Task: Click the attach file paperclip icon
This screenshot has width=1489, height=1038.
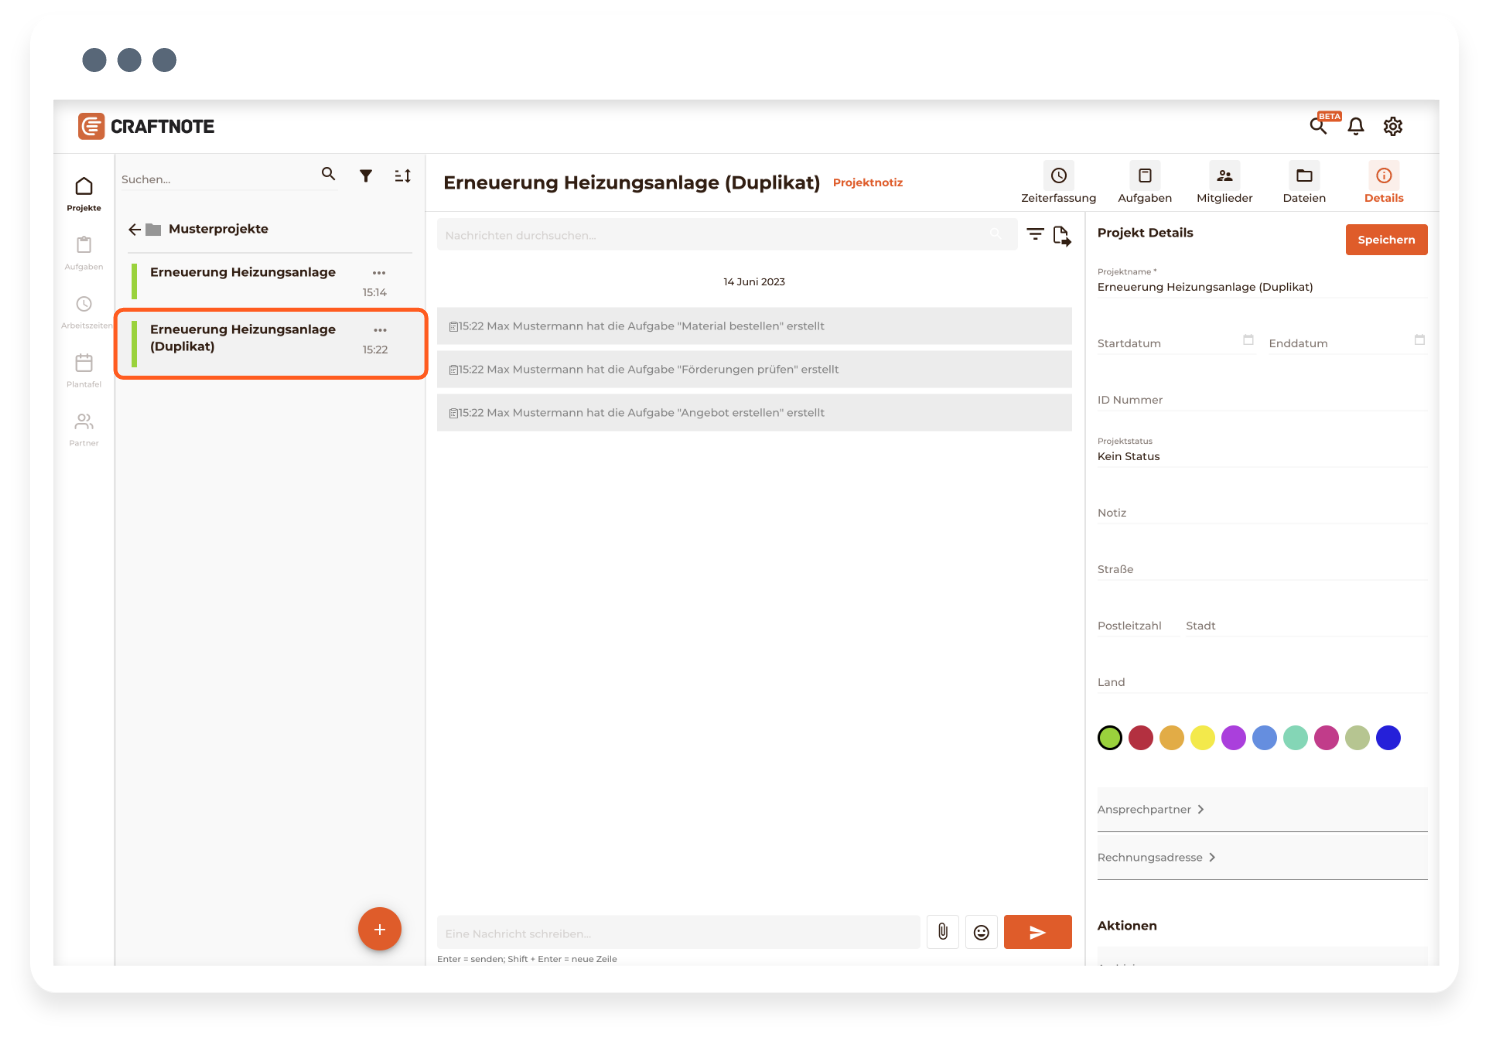Action: click(942, 932)
